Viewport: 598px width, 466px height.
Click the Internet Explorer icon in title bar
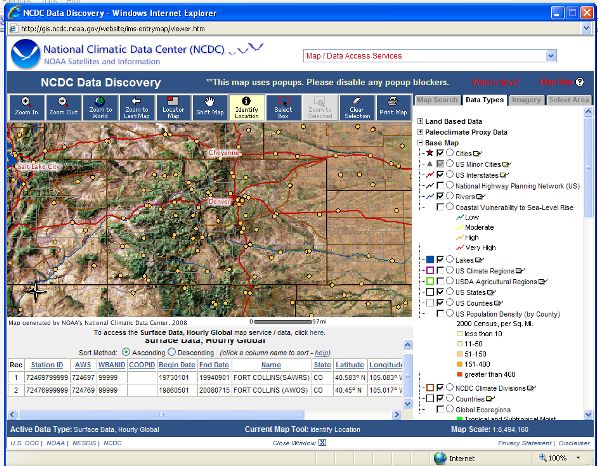pos(14,13)
